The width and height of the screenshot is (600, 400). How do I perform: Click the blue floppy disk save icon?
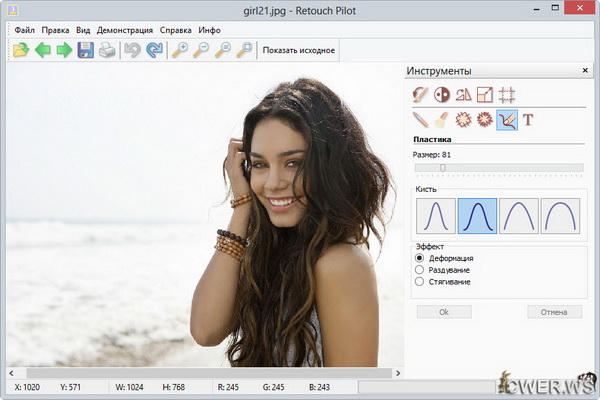86,50
